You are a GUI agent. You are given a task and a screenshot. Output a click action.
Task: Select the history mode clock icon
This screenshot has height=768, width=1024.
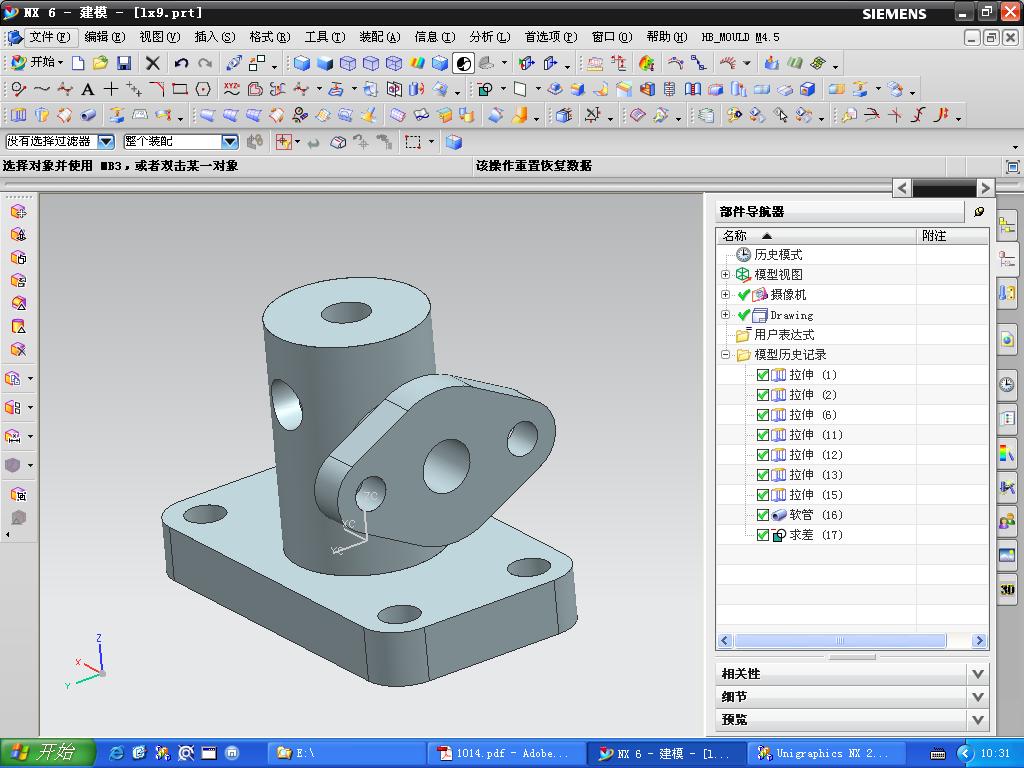(x=743, y=255)
